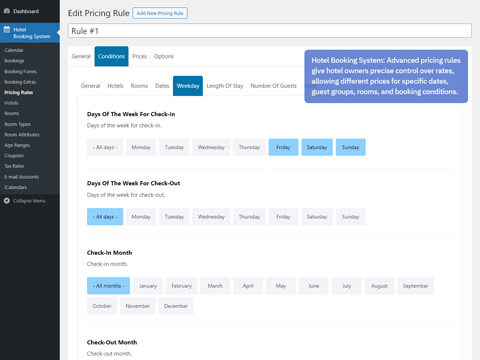The height and width of the screenshot is (360, 480).
Task: Select April as check-in month
Action: tap(248, 286)
